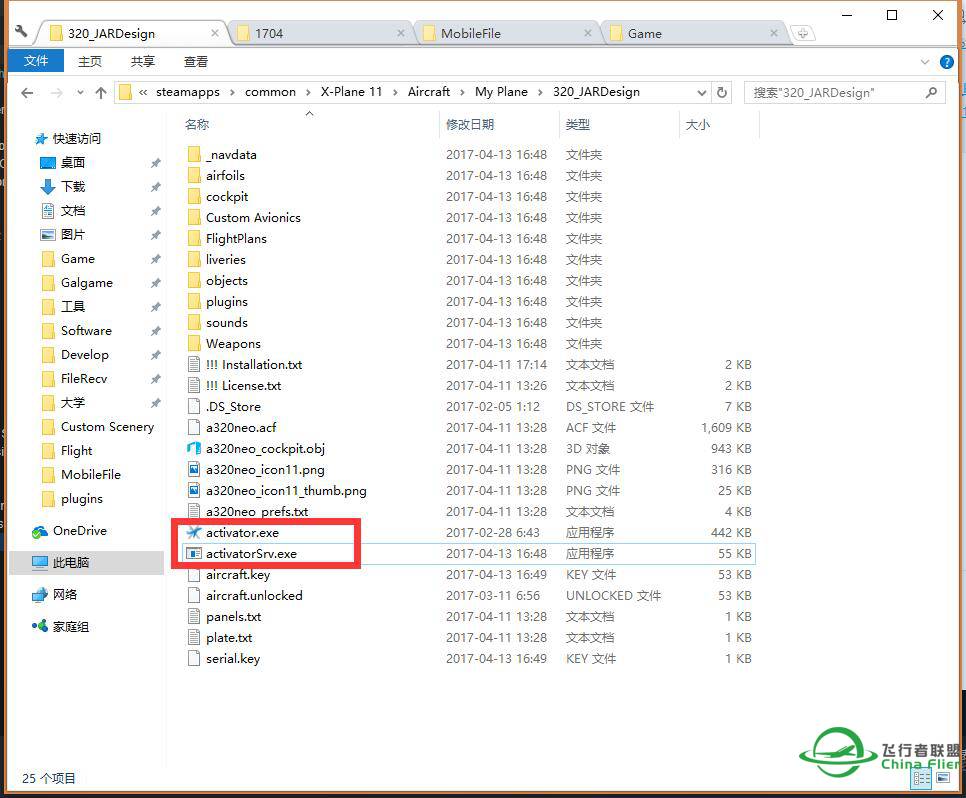
Task: Open the help question mark icon
Action: click(x=946, y=62)
